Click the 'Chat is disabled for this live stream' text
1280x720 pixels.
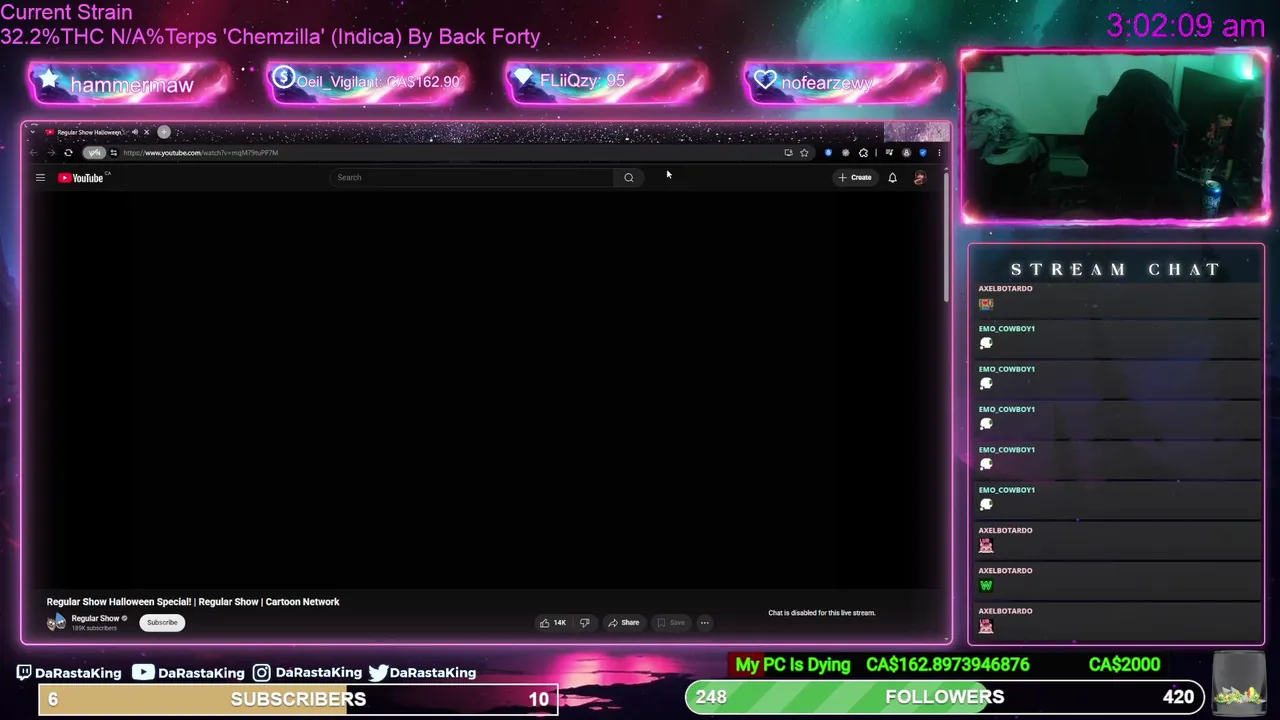pos(822,613)
